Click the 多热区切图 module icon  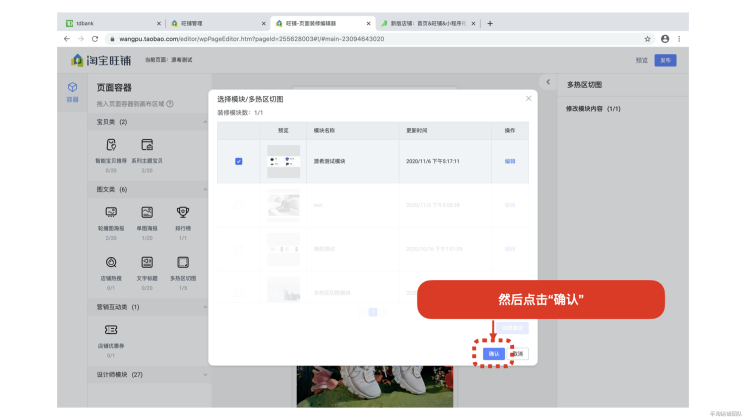click(183, 262)
